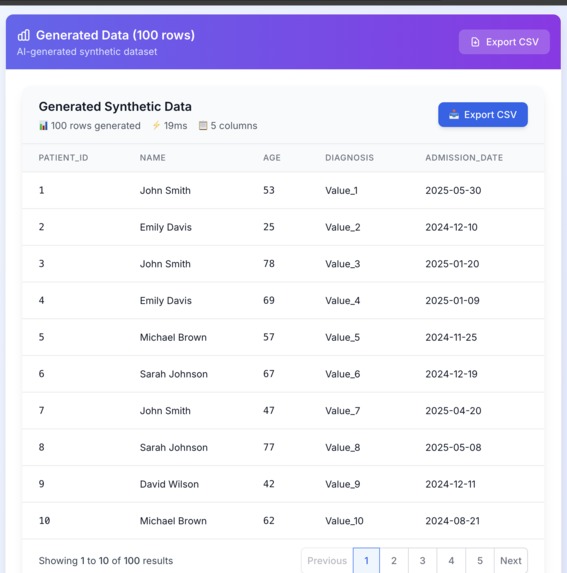Click the 100 rows generated label

tap(96, 126)
